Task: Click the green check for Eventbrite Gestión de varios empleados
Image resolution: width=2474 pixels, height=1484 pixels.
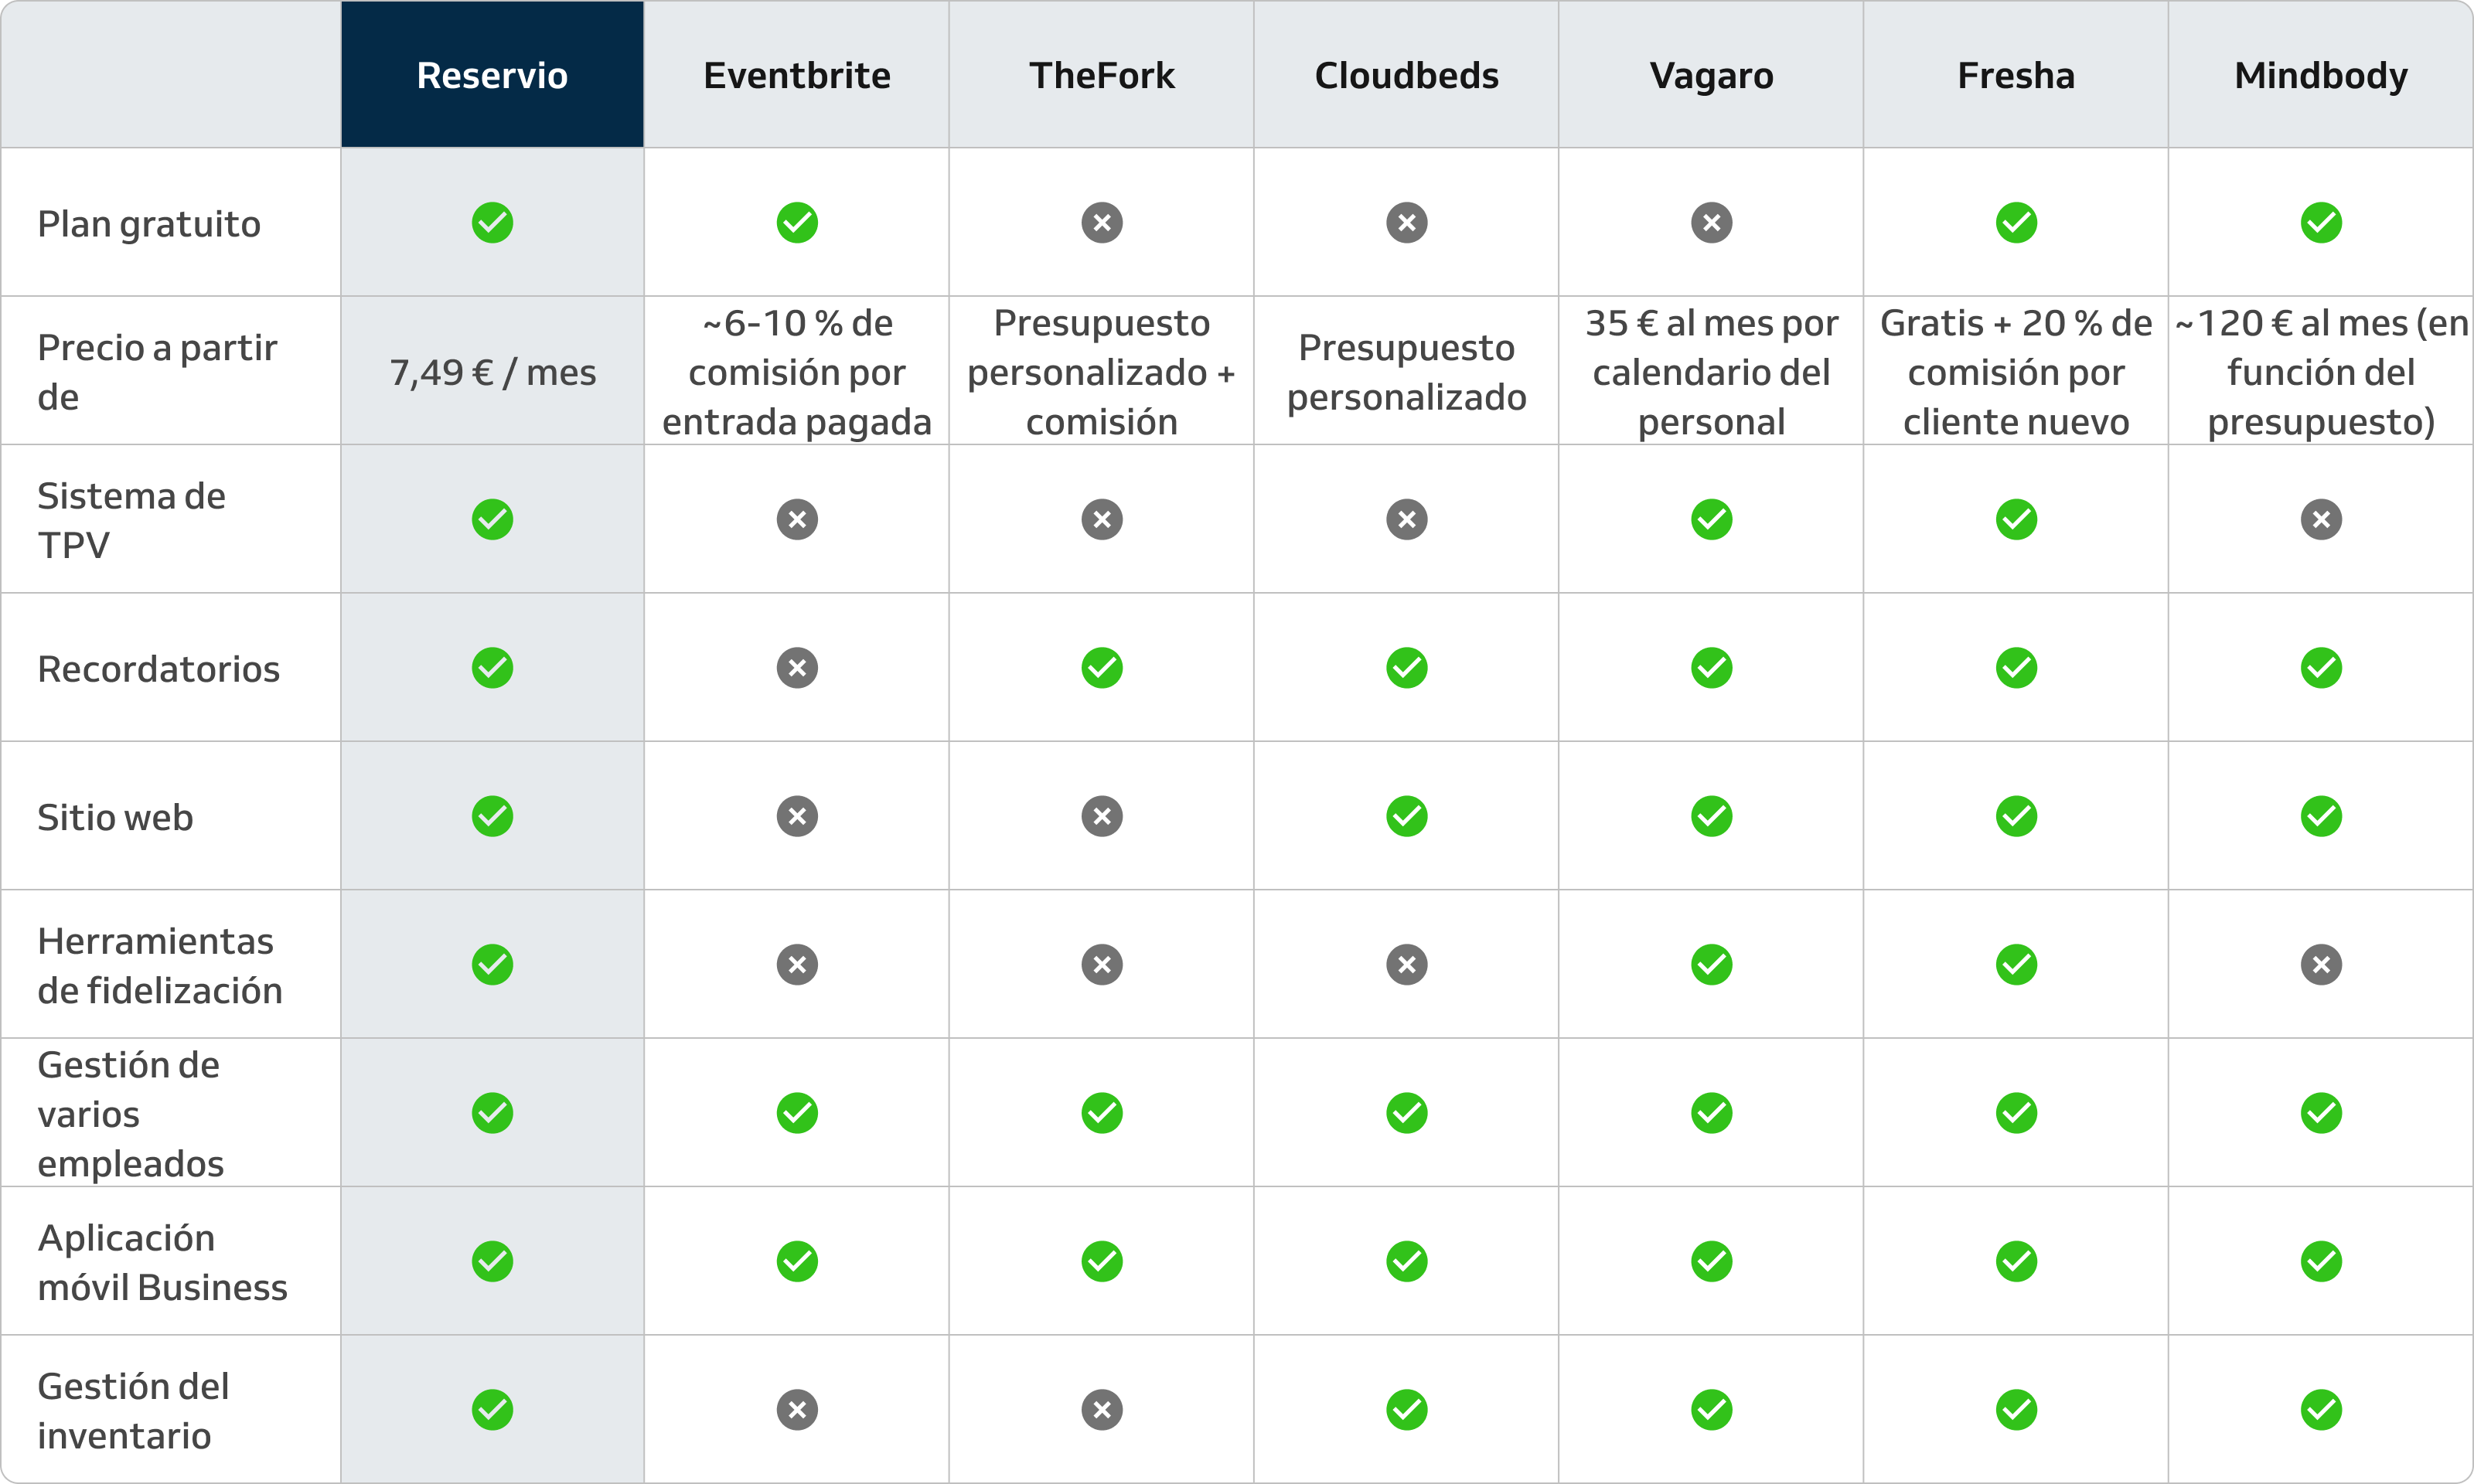Action: point(797,1113)
